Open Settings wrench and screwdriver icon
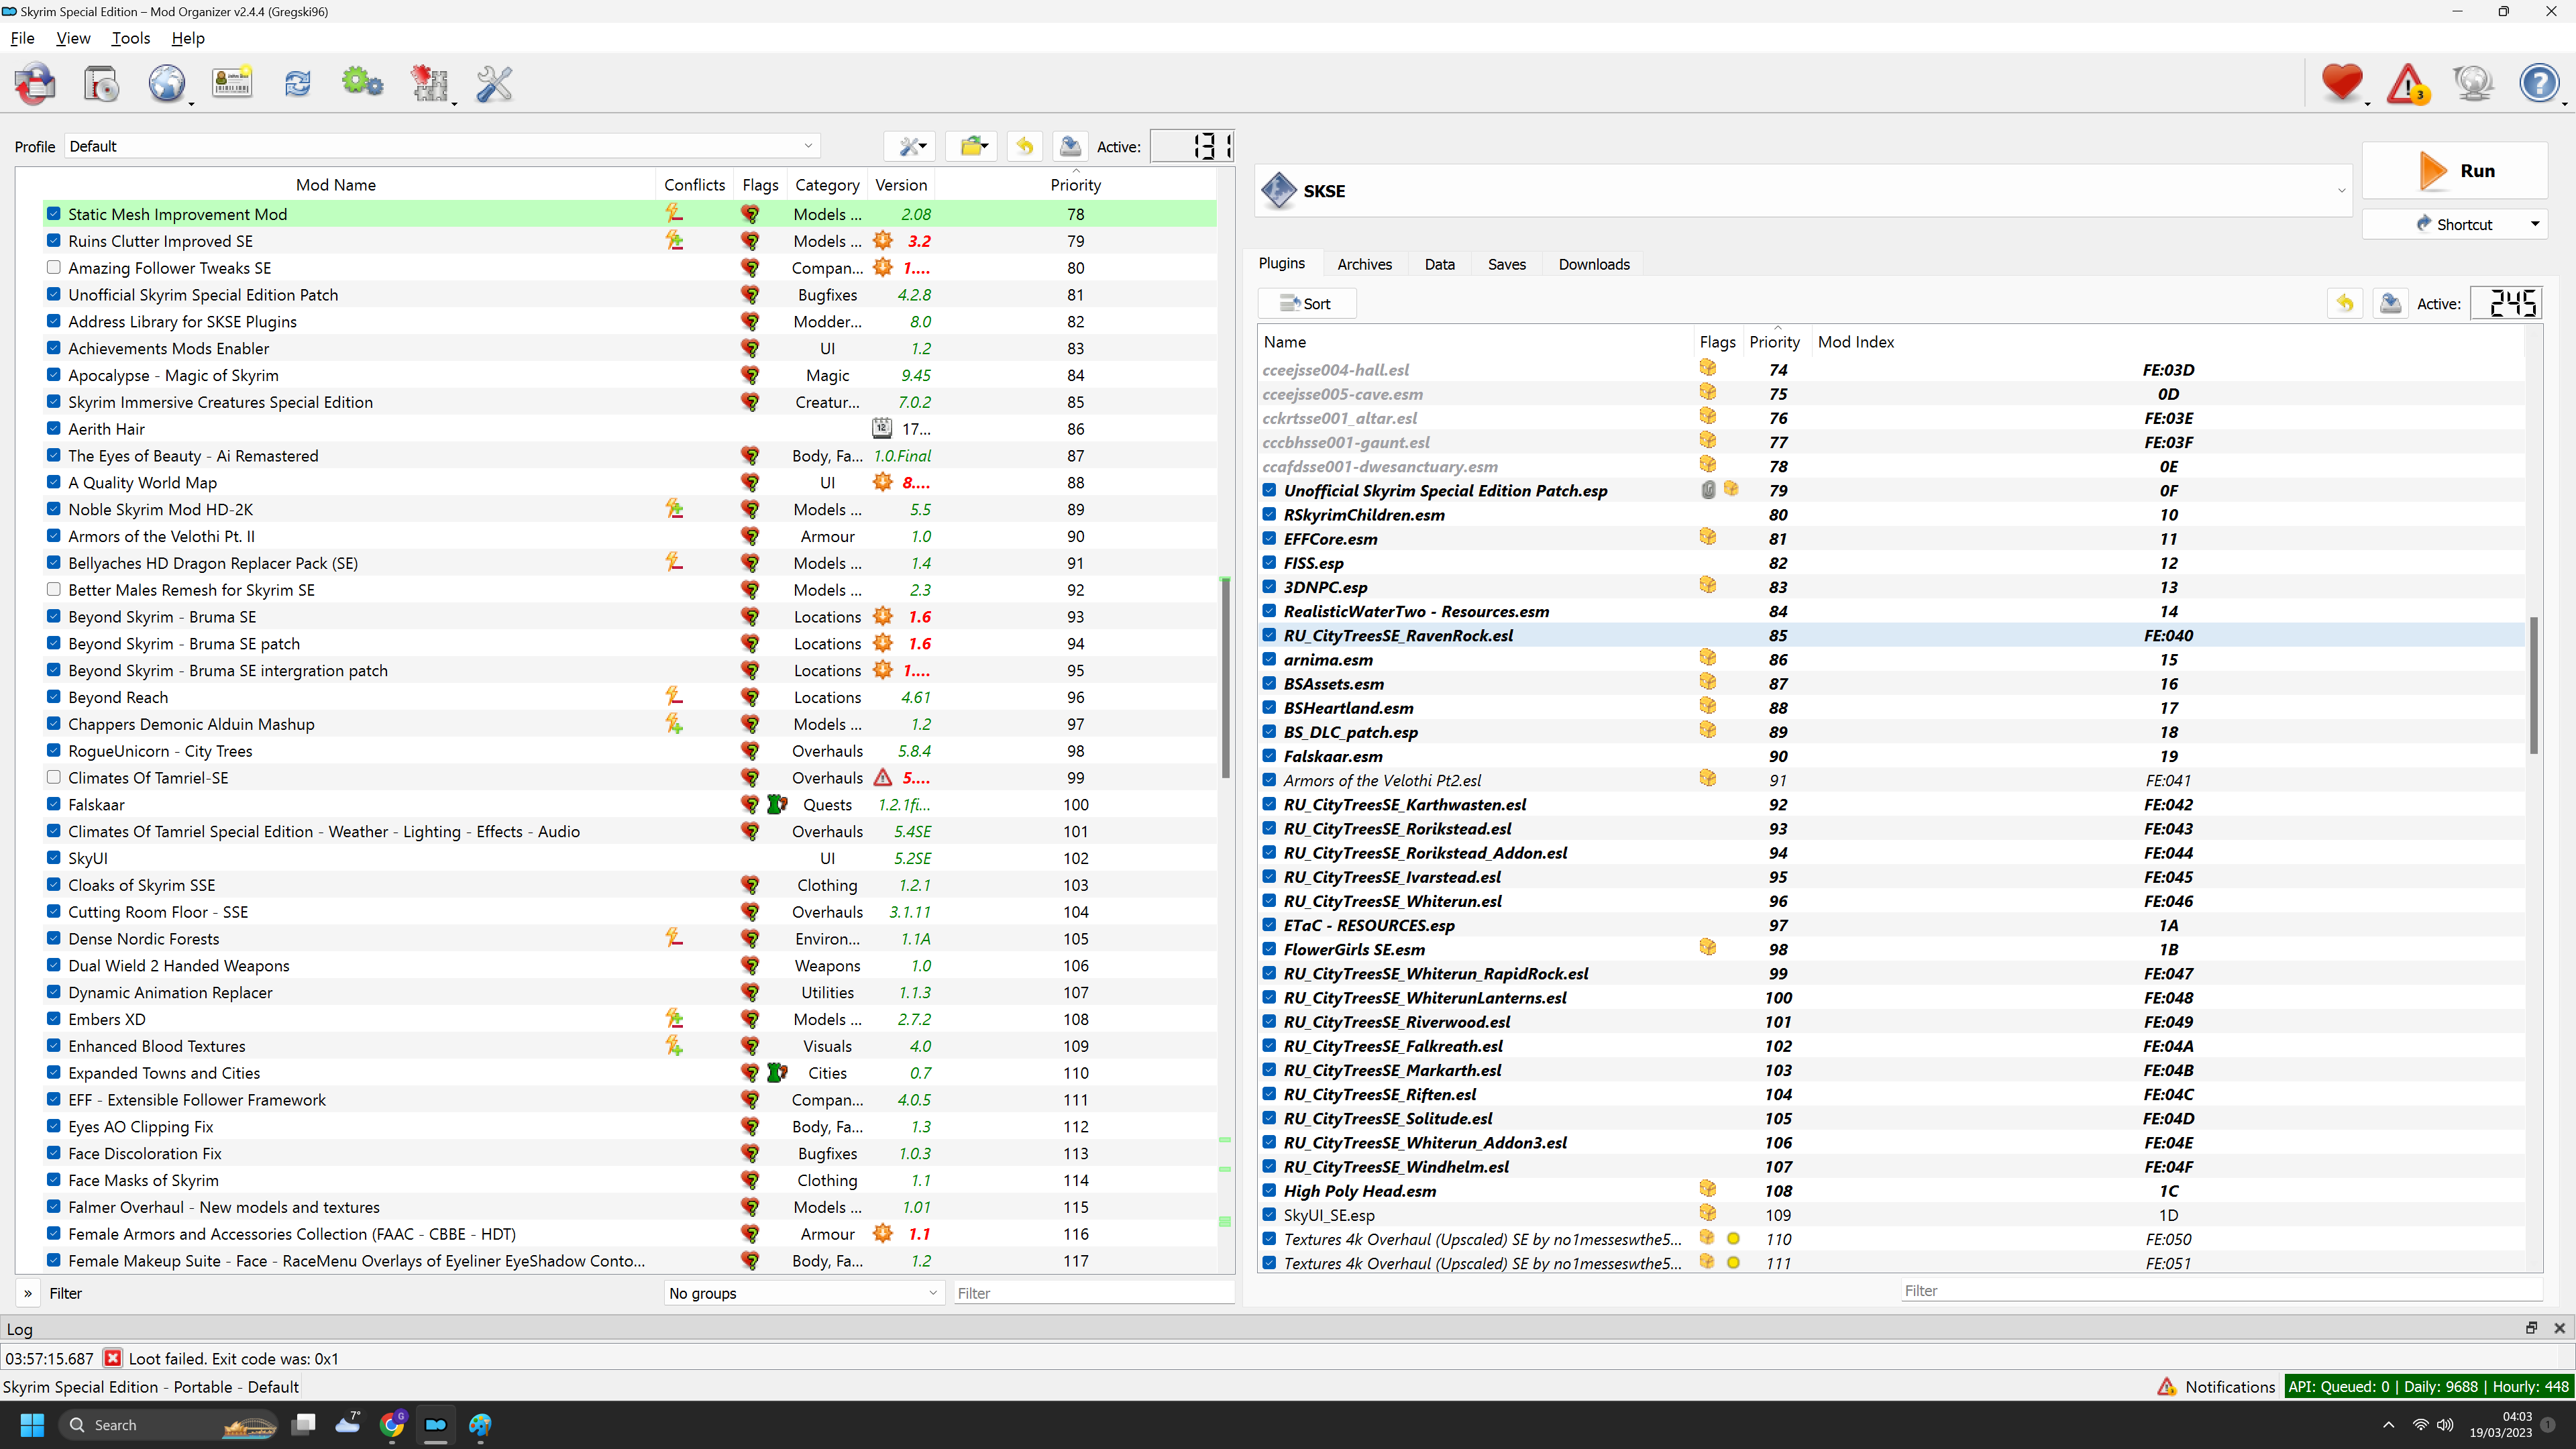 [x=494, y=84]
